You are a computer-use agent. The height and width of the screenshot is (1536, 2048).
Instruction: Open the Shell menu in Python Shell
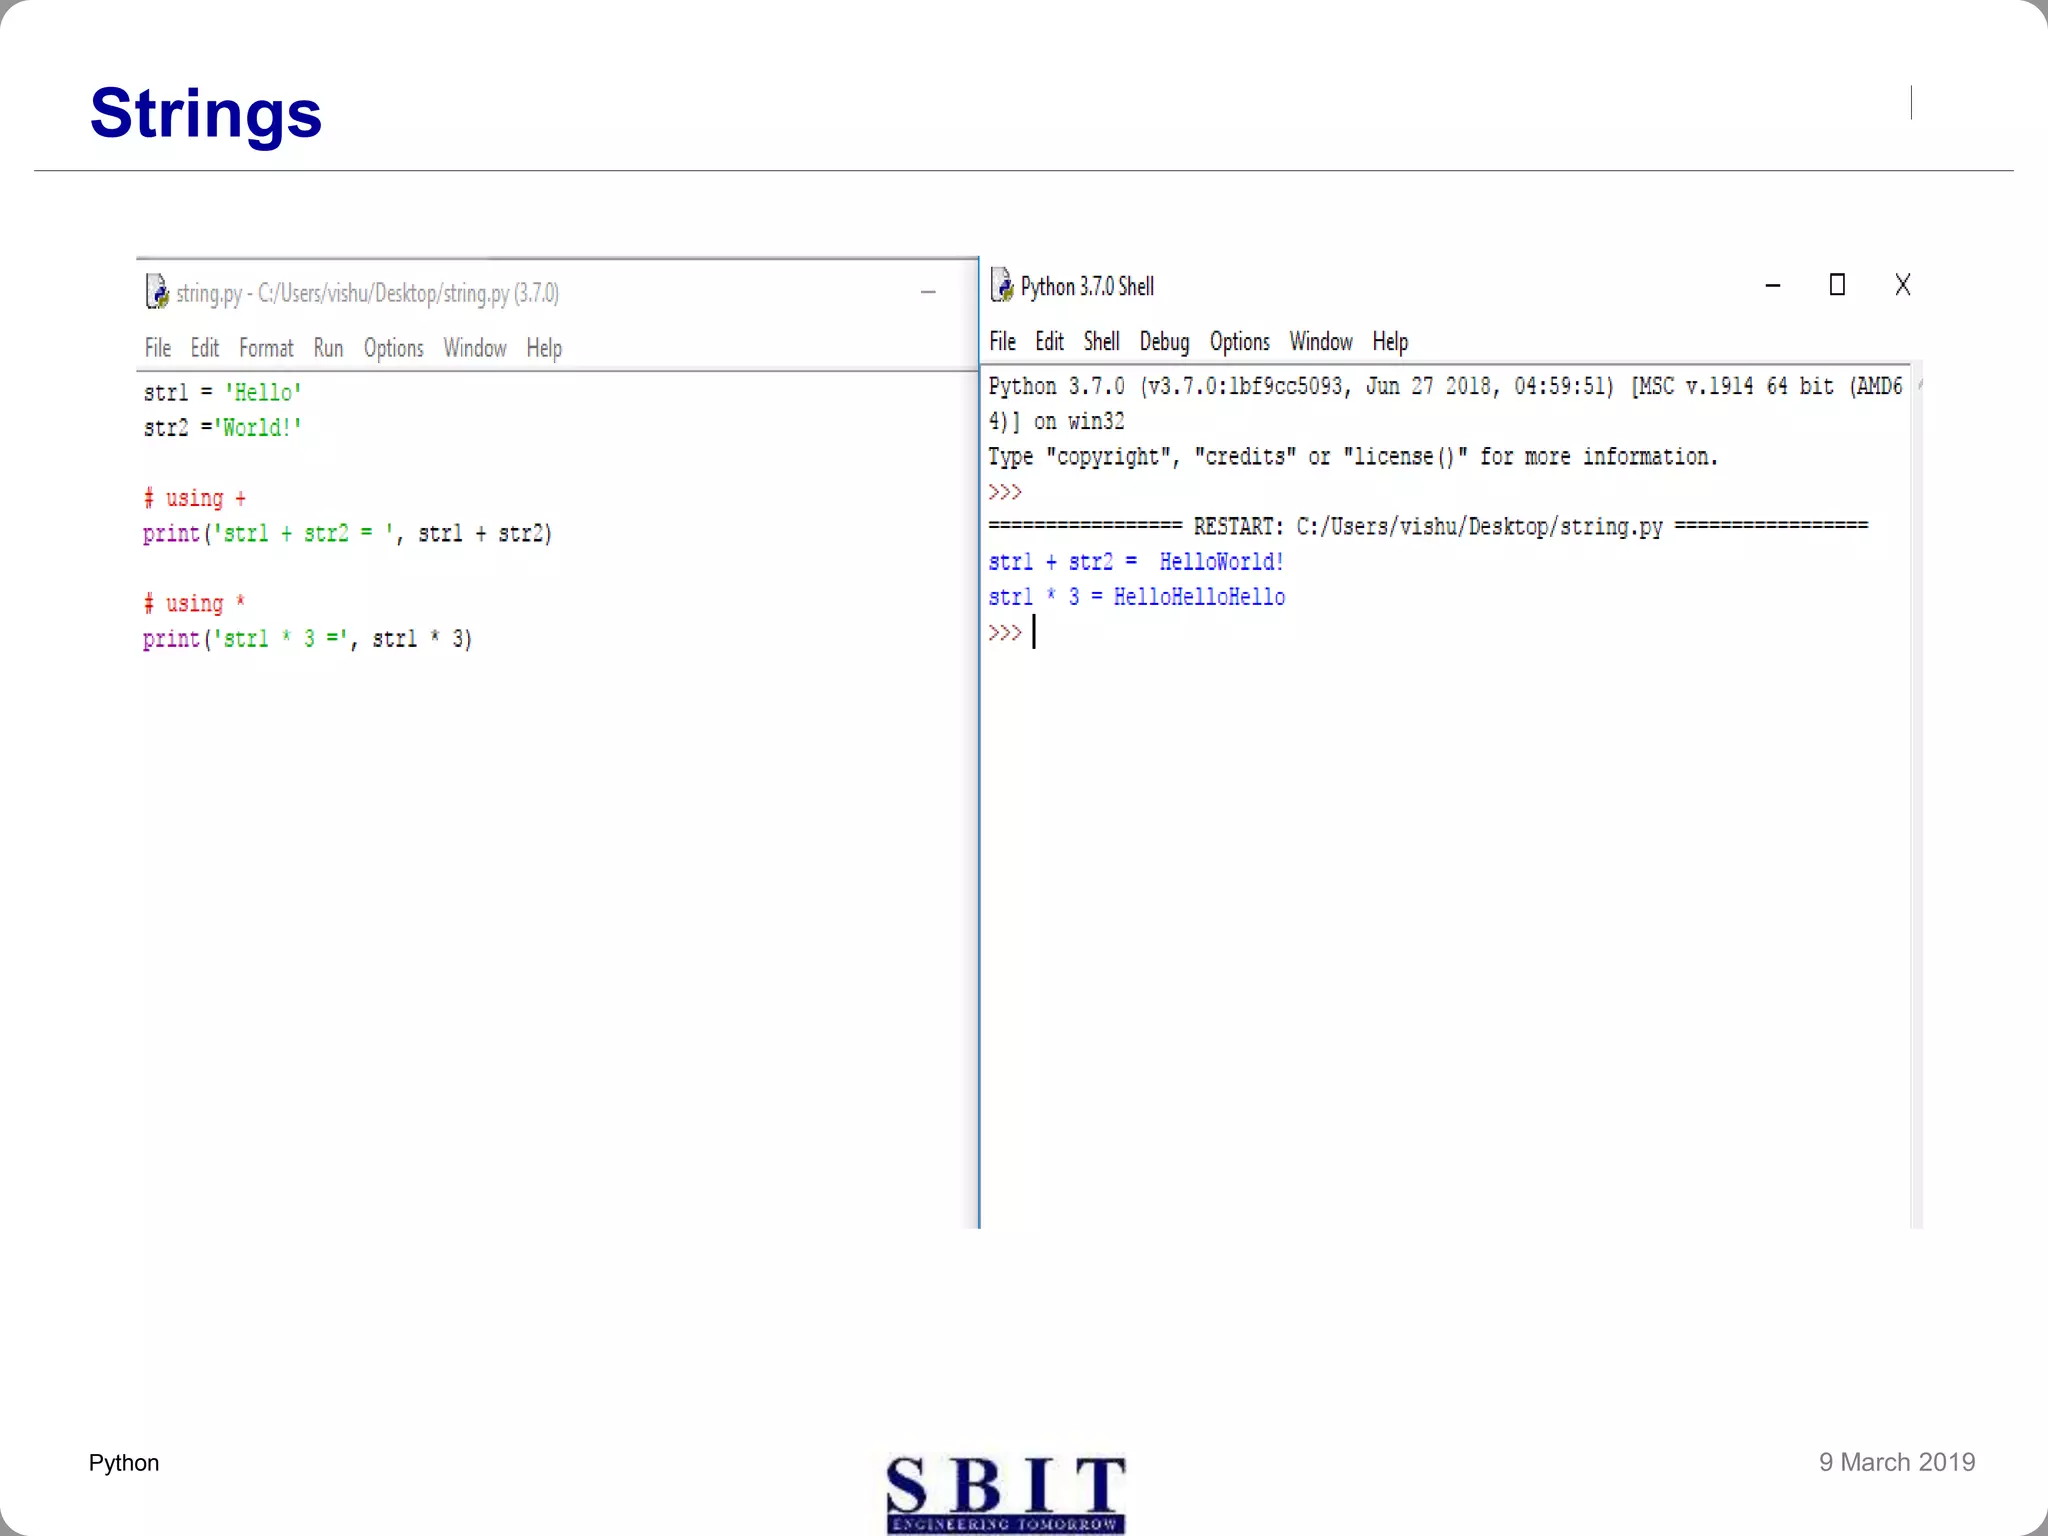point(1101,342)
